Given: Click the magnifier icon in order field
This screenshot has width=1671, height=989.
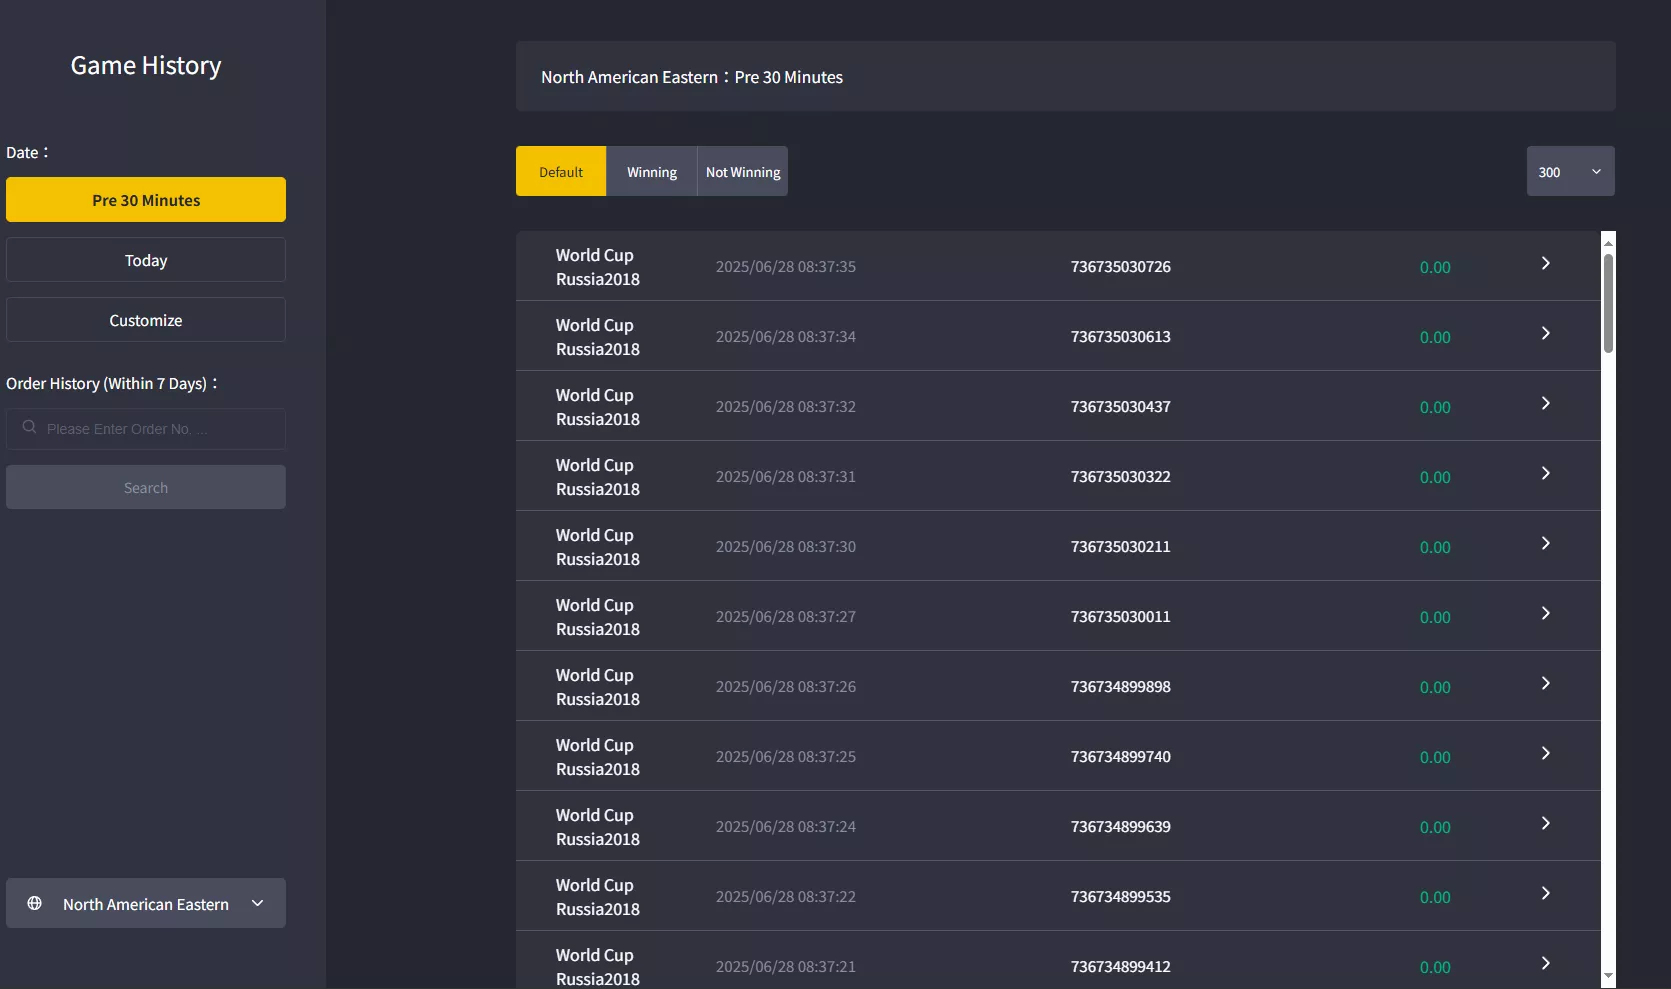Looking at the screenshot, I should (30, 428).
